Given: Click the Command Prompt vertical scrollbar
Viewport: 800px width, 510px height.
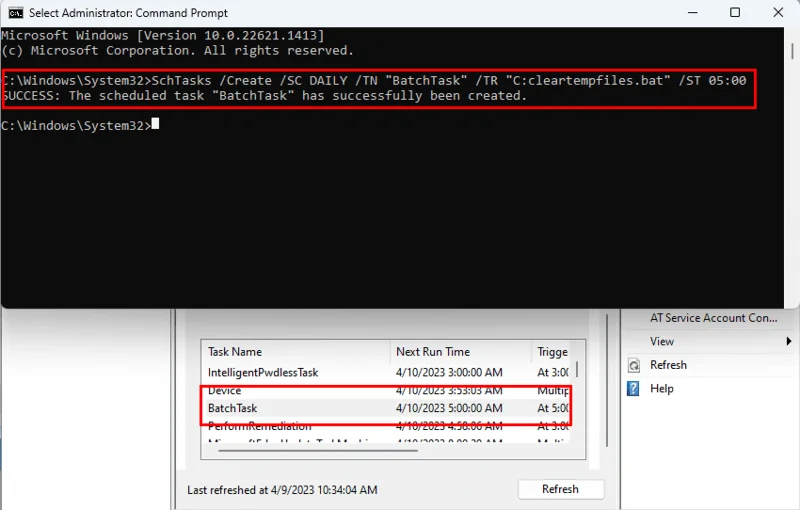Looking at the screenshot, I should coord(792,51).
